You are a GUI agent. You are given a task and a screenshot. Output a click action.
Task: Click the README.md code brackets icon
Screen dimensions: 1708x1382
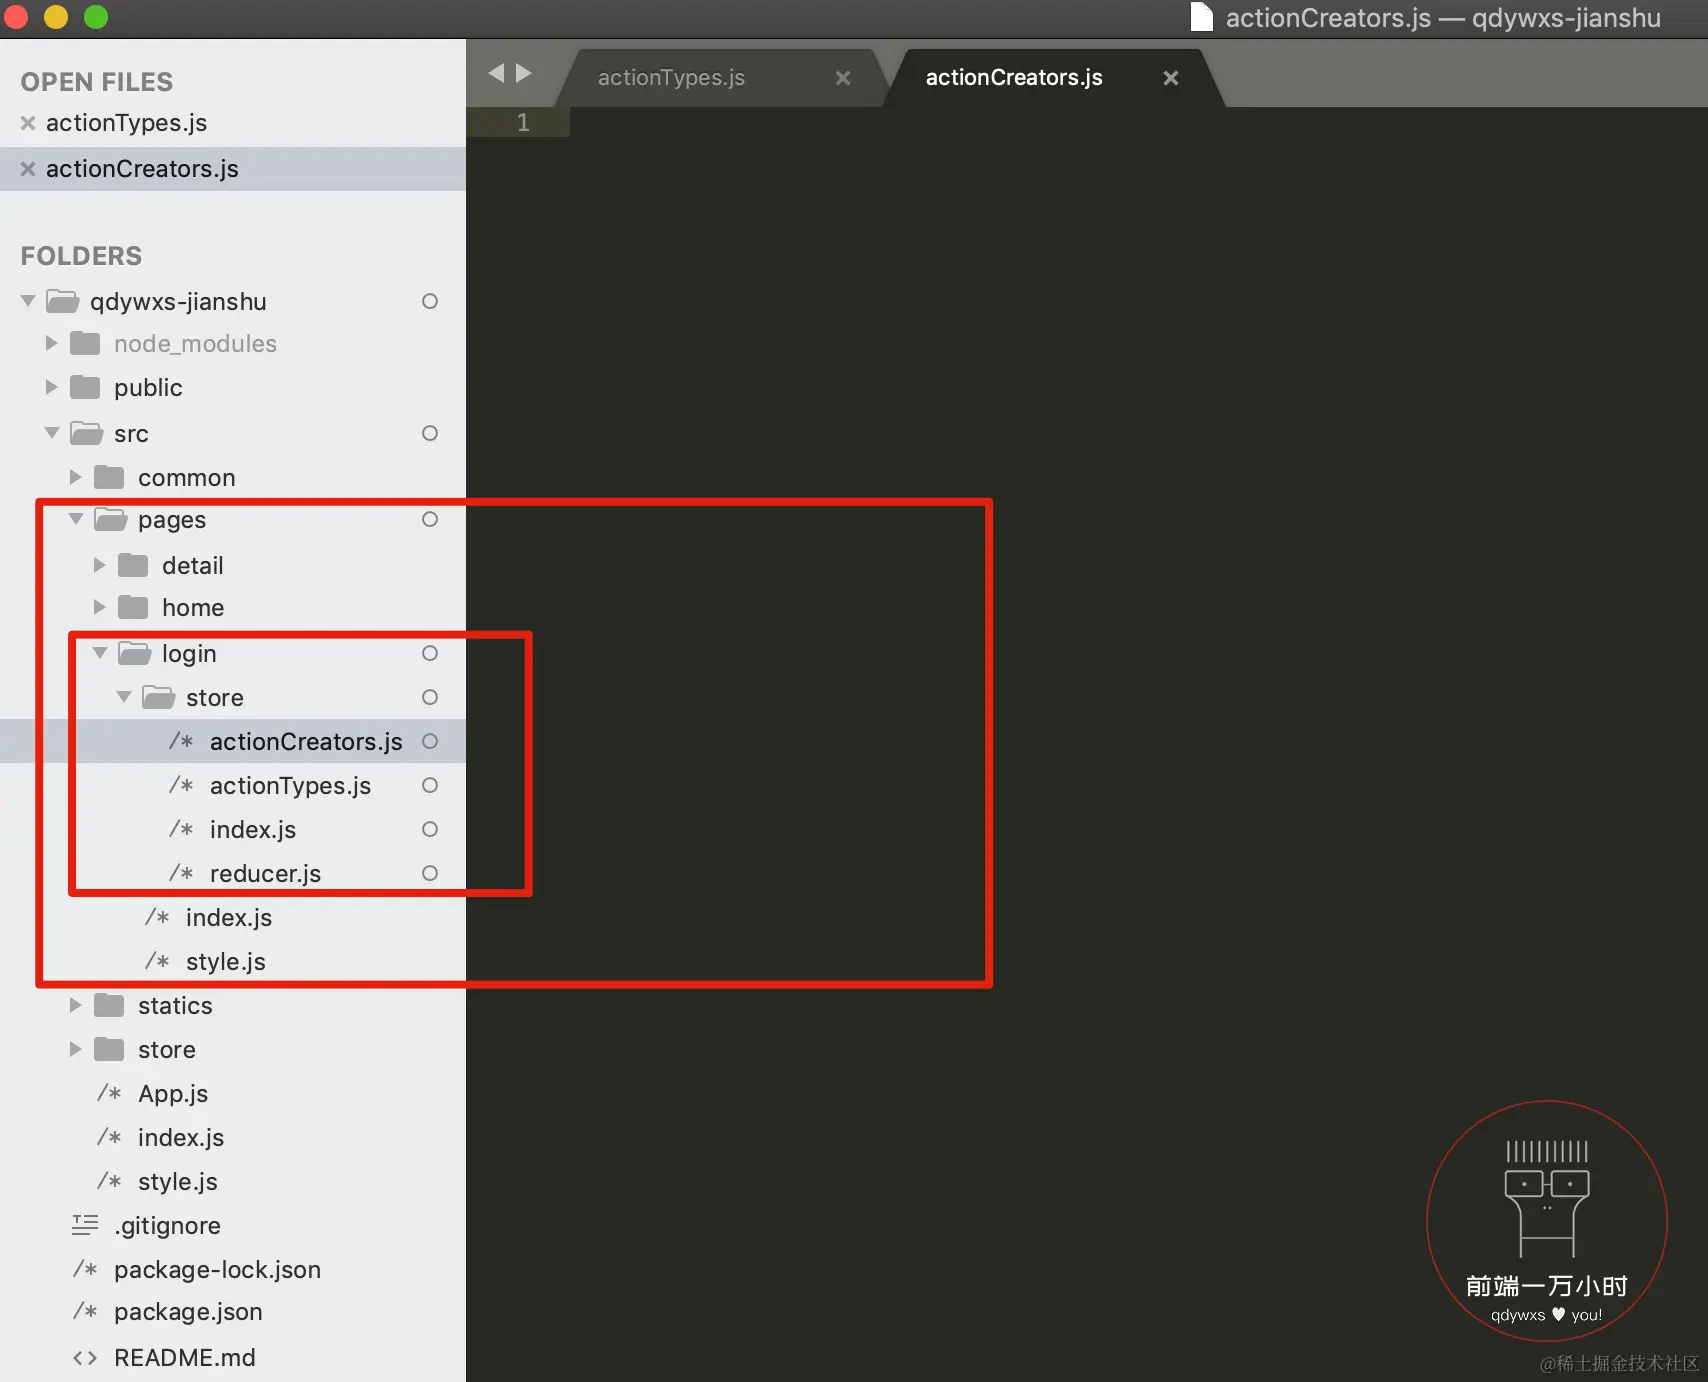[x=85, y=1357]
